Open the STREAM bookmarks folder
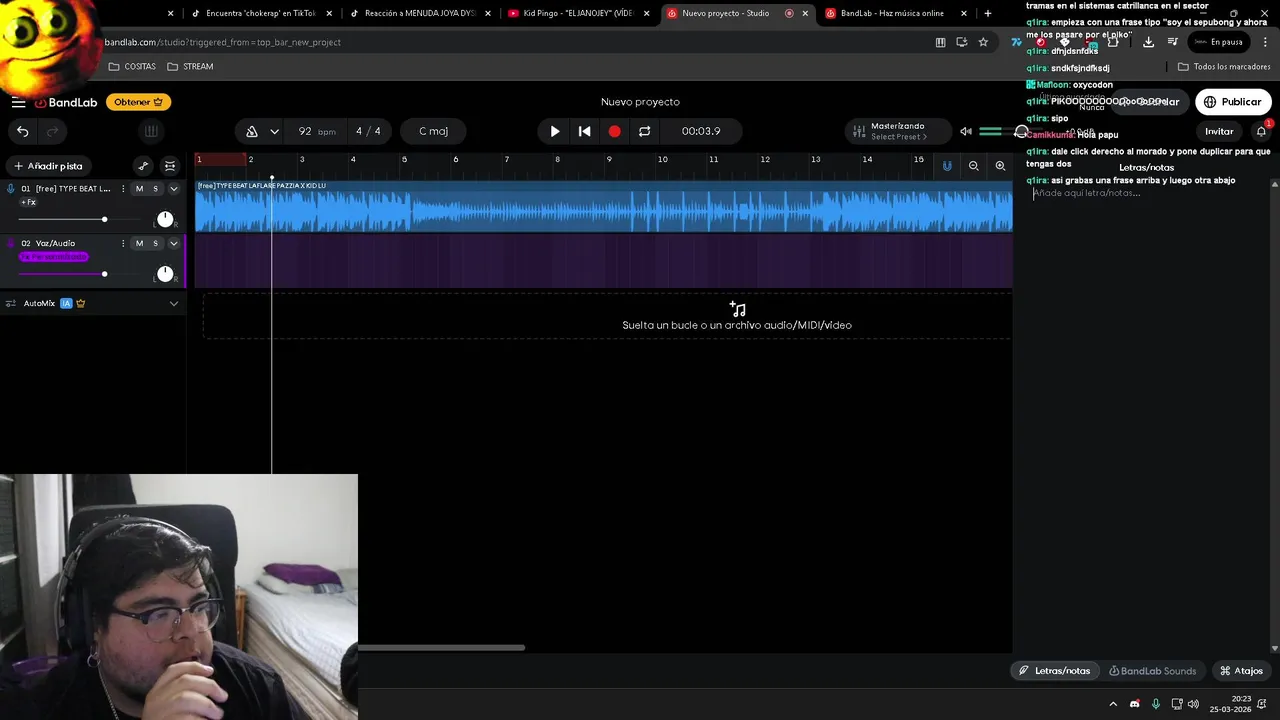1280x720 pixels. (190, 66)
